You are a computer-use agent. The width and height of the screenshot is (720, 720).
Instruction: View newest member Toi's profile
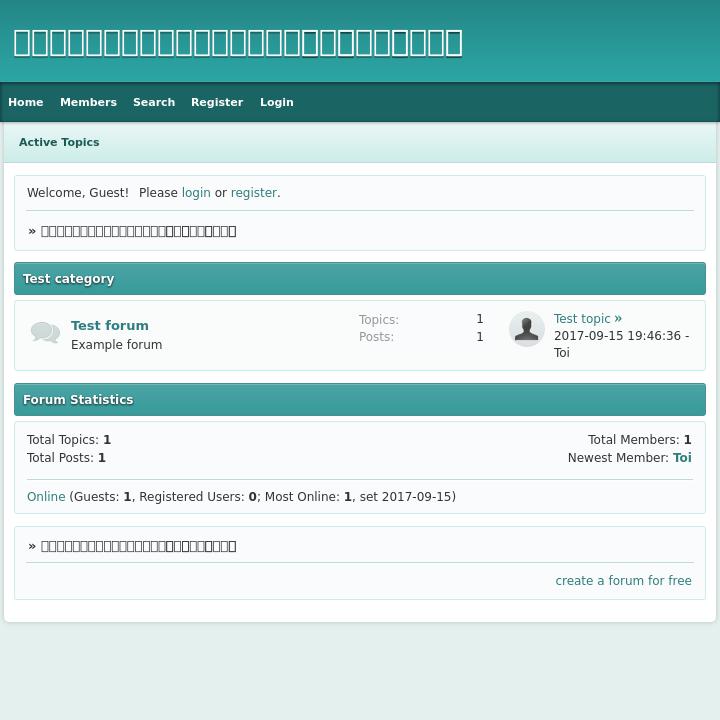[682, 458]
